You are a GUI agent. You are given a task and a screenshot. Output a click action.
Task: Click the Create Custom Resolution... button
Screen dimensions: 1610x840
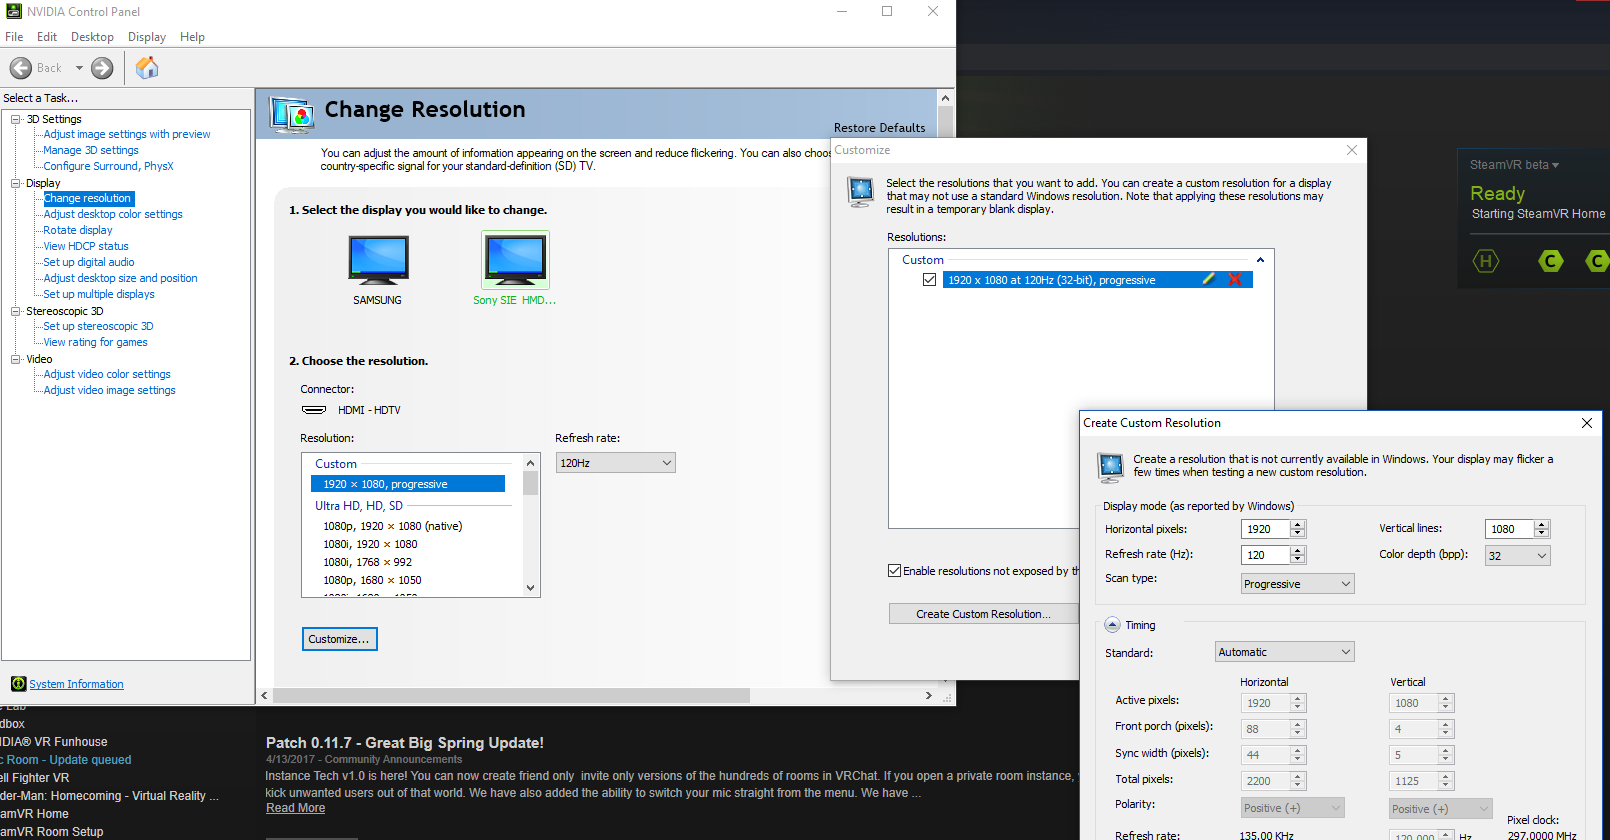pyautogui.click(x=984, y=614)
